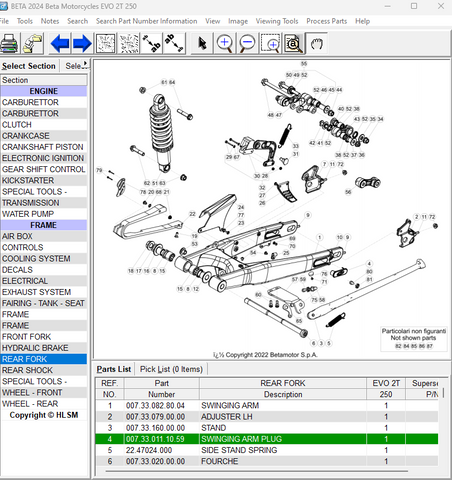Select the WHEEL - REAR section
The width and height of the screenshot is (452, 480).
coord(43,404)
